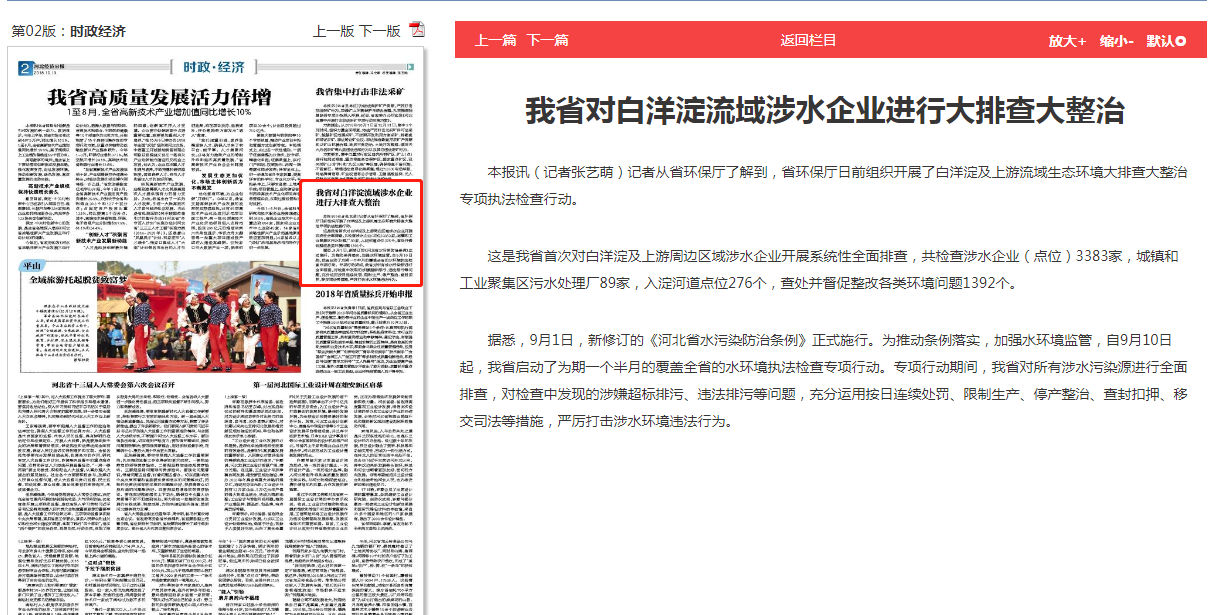The image size is (1216, 615).
Task: Go to previous page with 上一版
Action: [x=333, y=31]
